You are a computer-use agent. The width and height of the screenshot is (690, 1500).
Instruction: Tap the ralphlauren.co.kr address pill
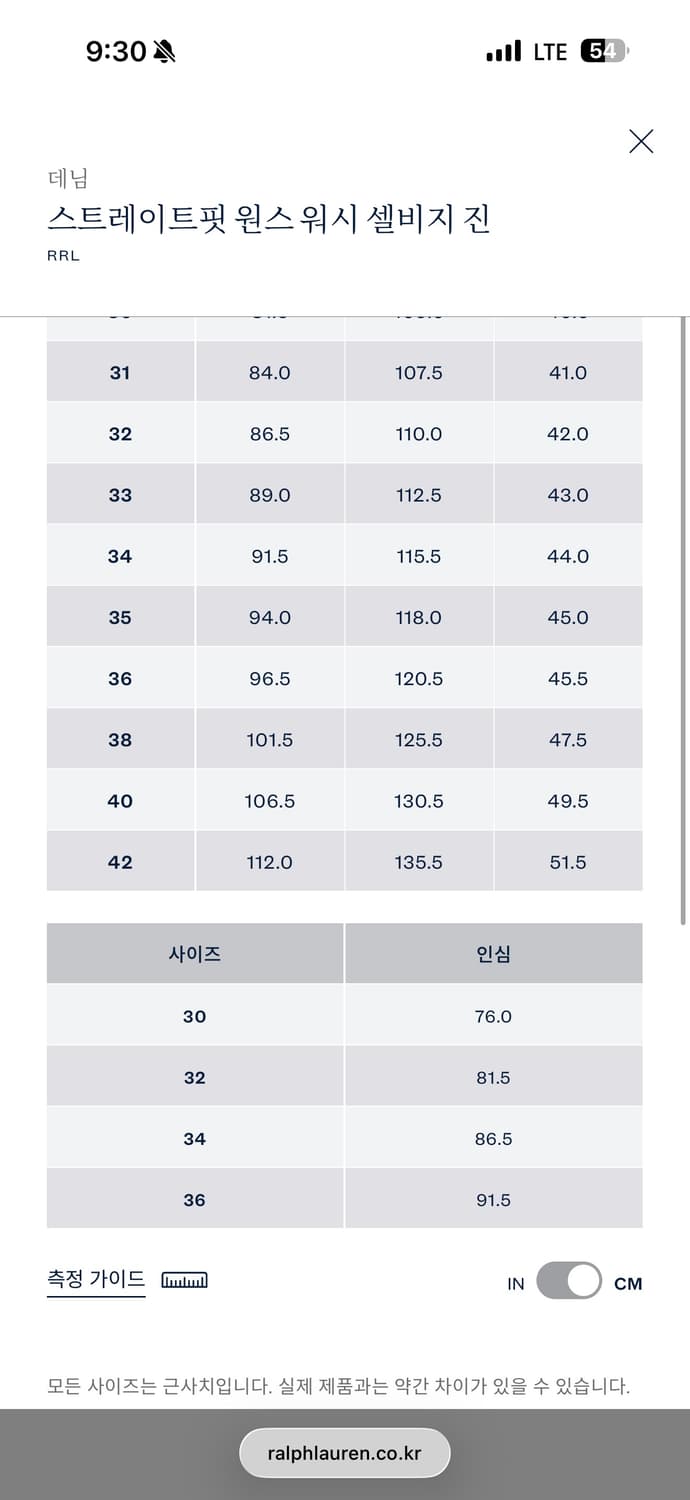[344, 1453]
